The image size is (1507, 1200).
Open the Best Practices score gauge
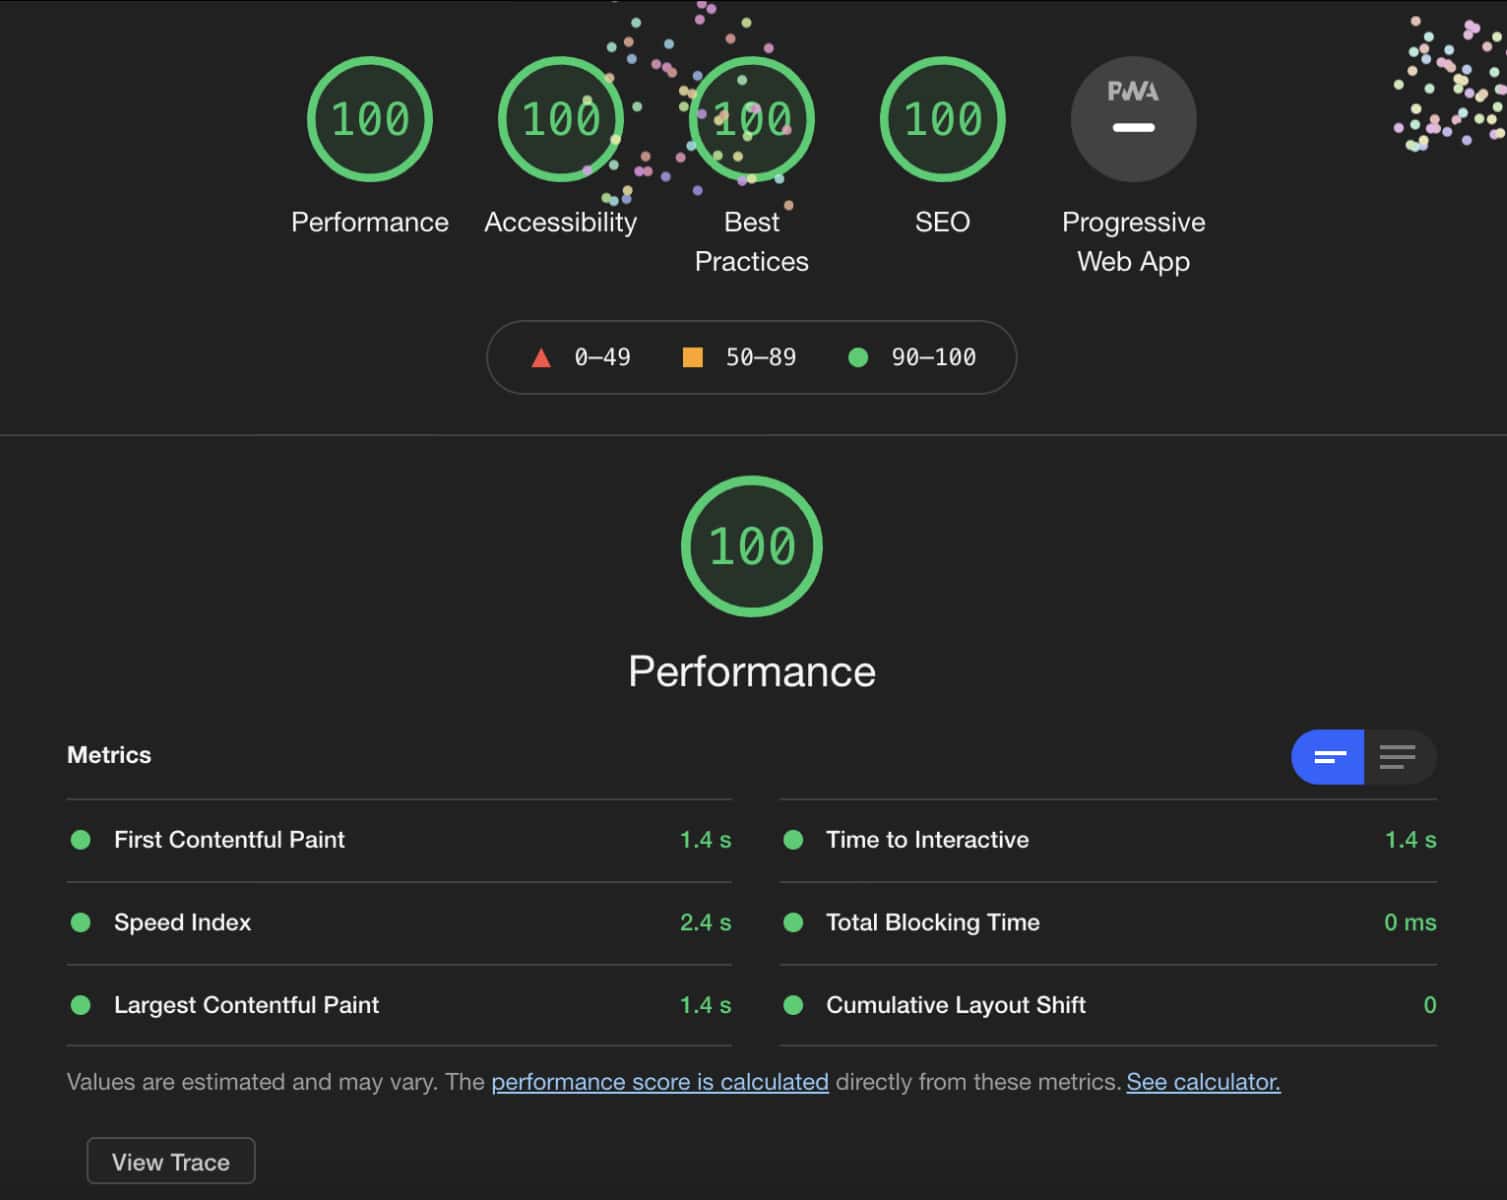pyautogui.click(x=751, y=119)
